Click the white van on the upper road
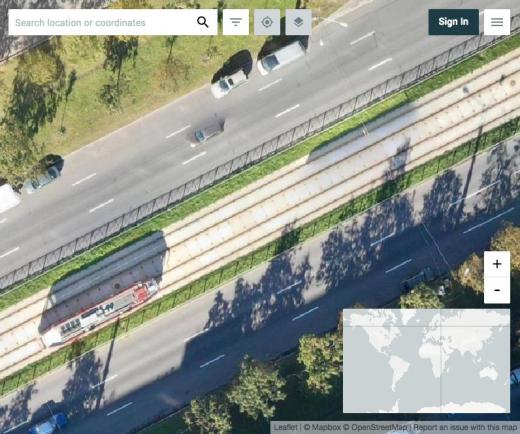The width and height of the screenshot is (520, 434). pos(282,57)
